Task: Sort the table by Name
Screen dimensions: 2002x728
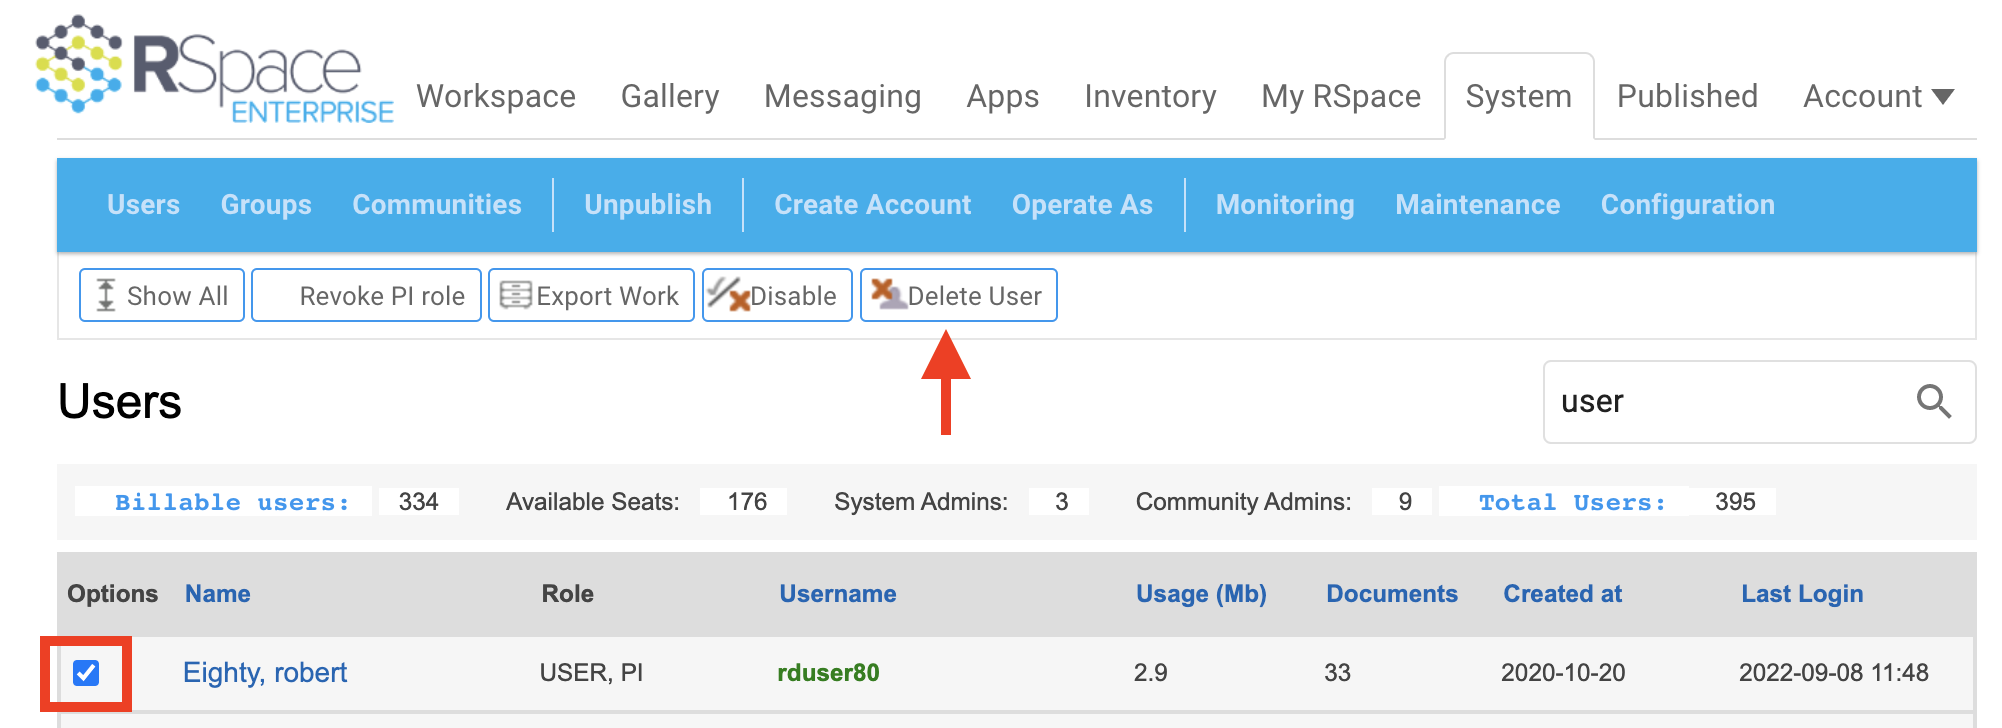Action: [x=218, y=594]
